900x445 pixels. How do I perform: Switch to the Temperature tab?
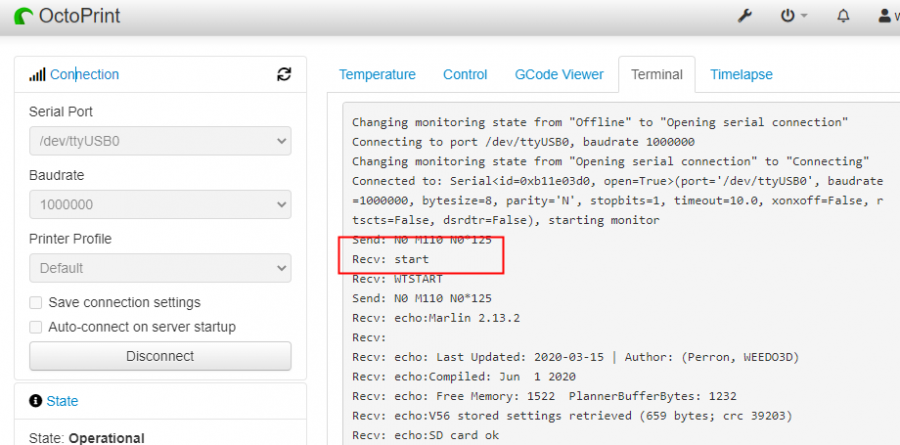377,75
